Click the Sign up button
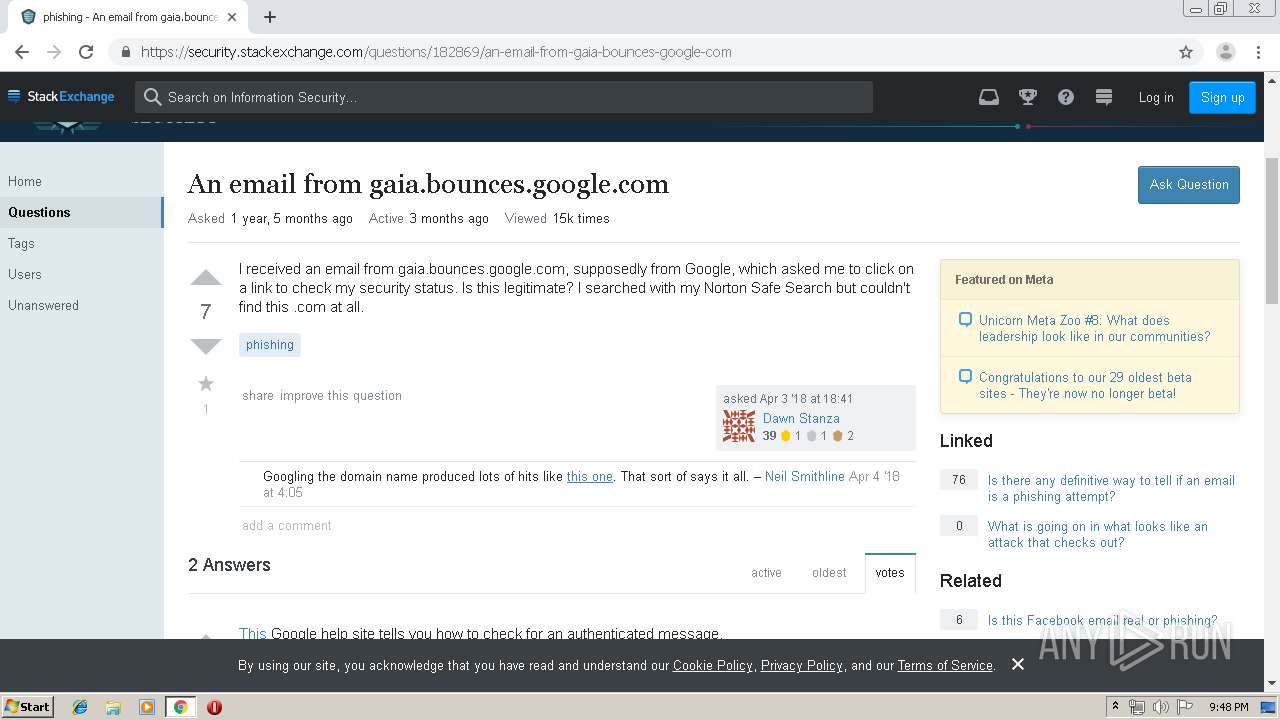Viewport: 1280px width, 720px height. click(1222, 97)
